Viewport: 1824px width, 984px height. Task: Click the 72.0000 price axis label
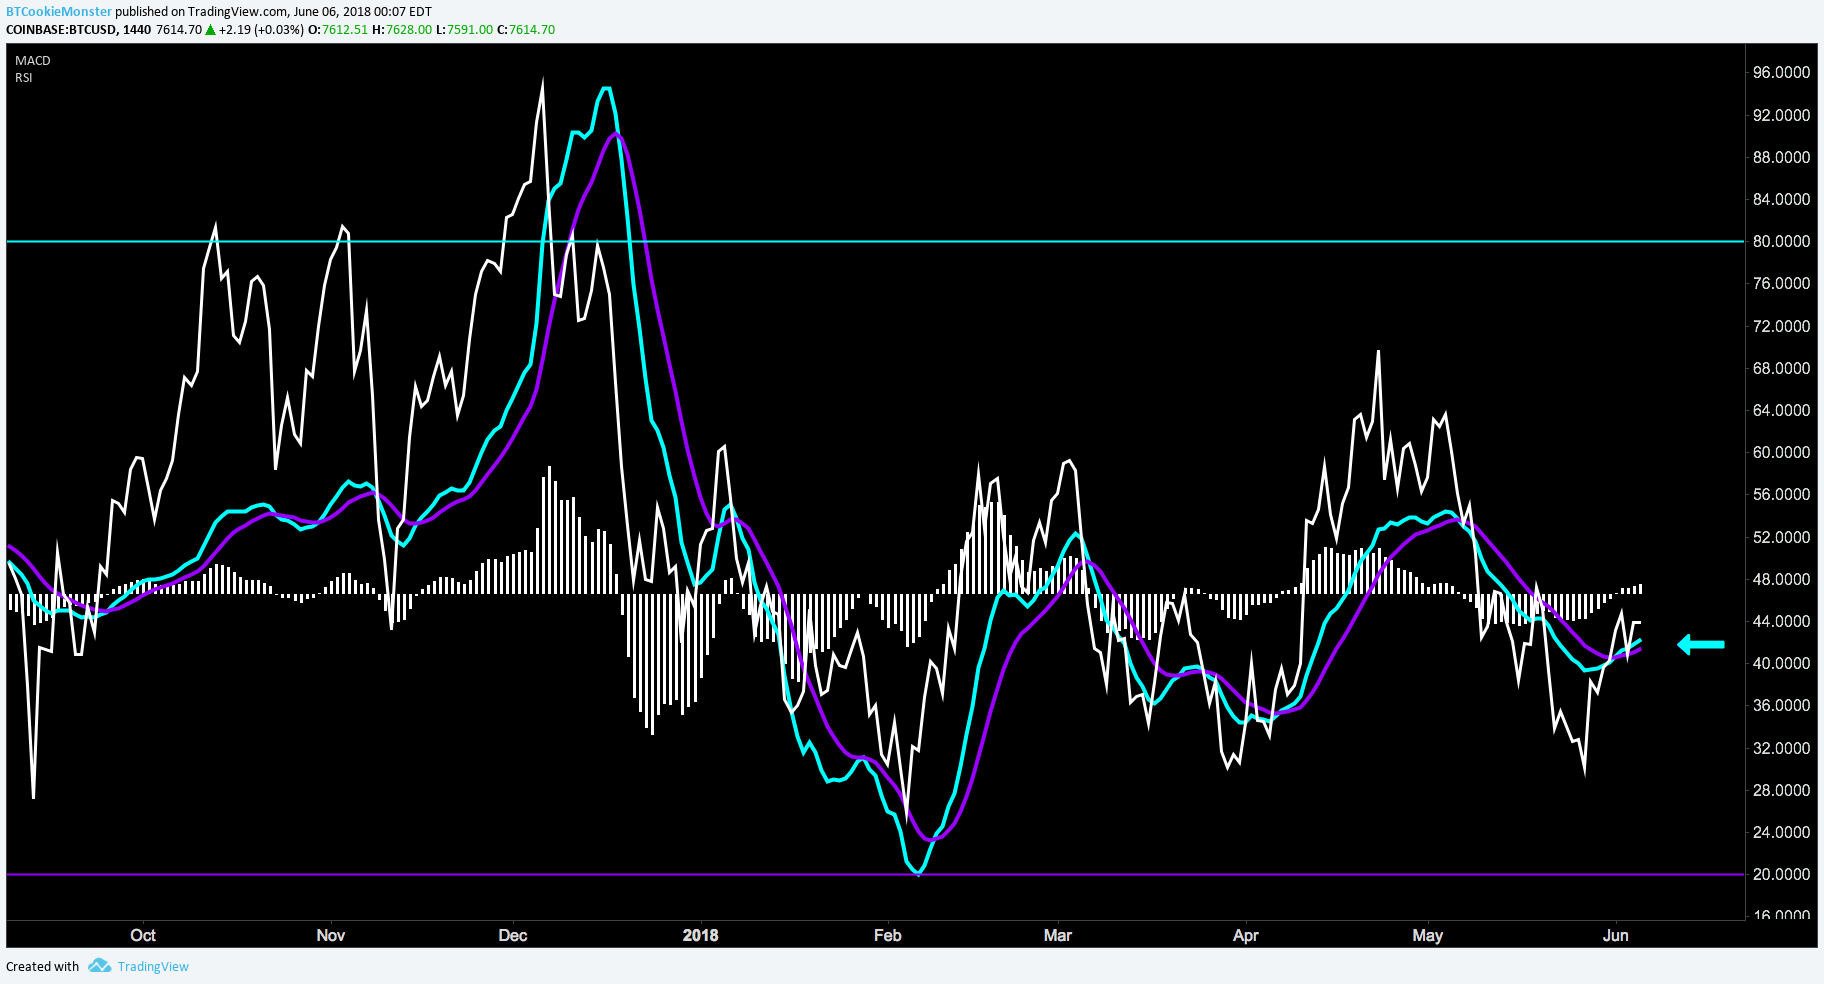click(x=1781, y=327)
